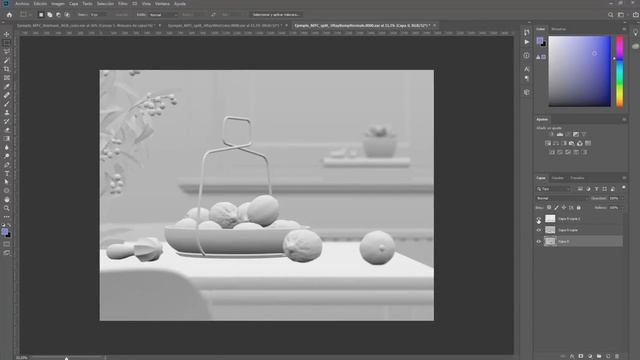Open the Archivo menu
This screenshot has width=640, height=360.
[x=22, y=4]
